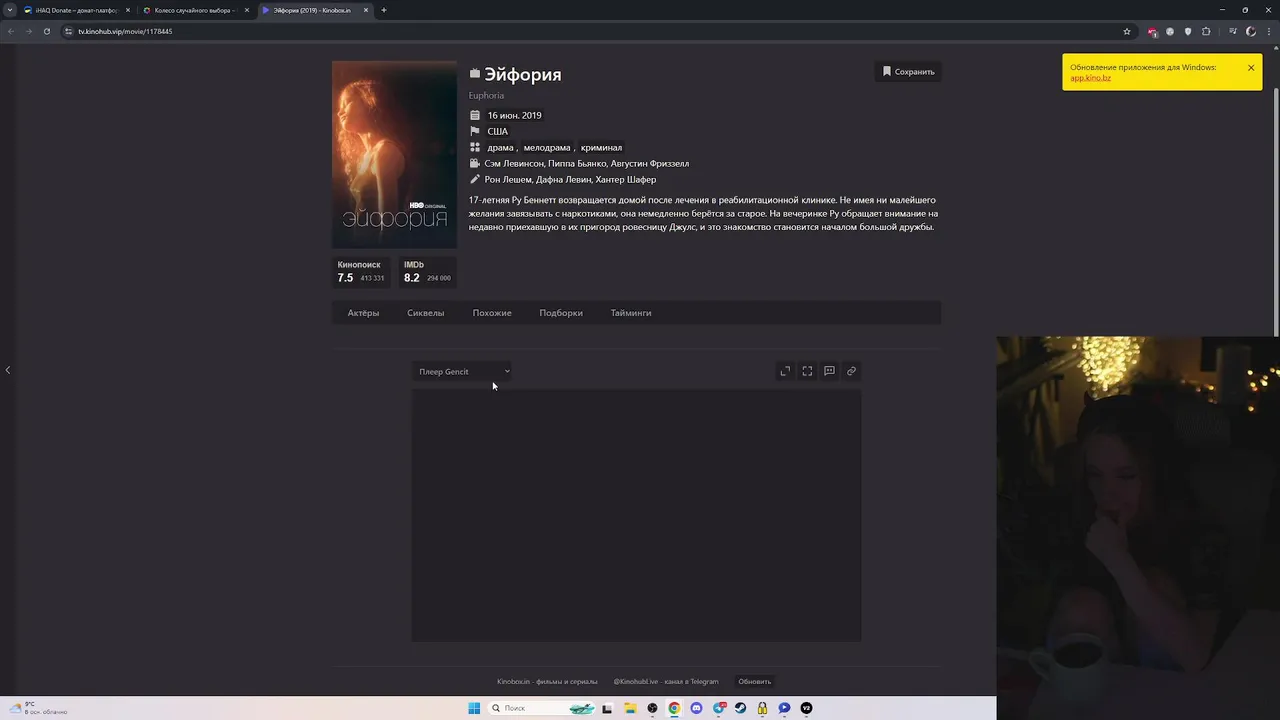
Task: Click the Chrome icon in the taskbar
Action: click(x=674, y=708)
